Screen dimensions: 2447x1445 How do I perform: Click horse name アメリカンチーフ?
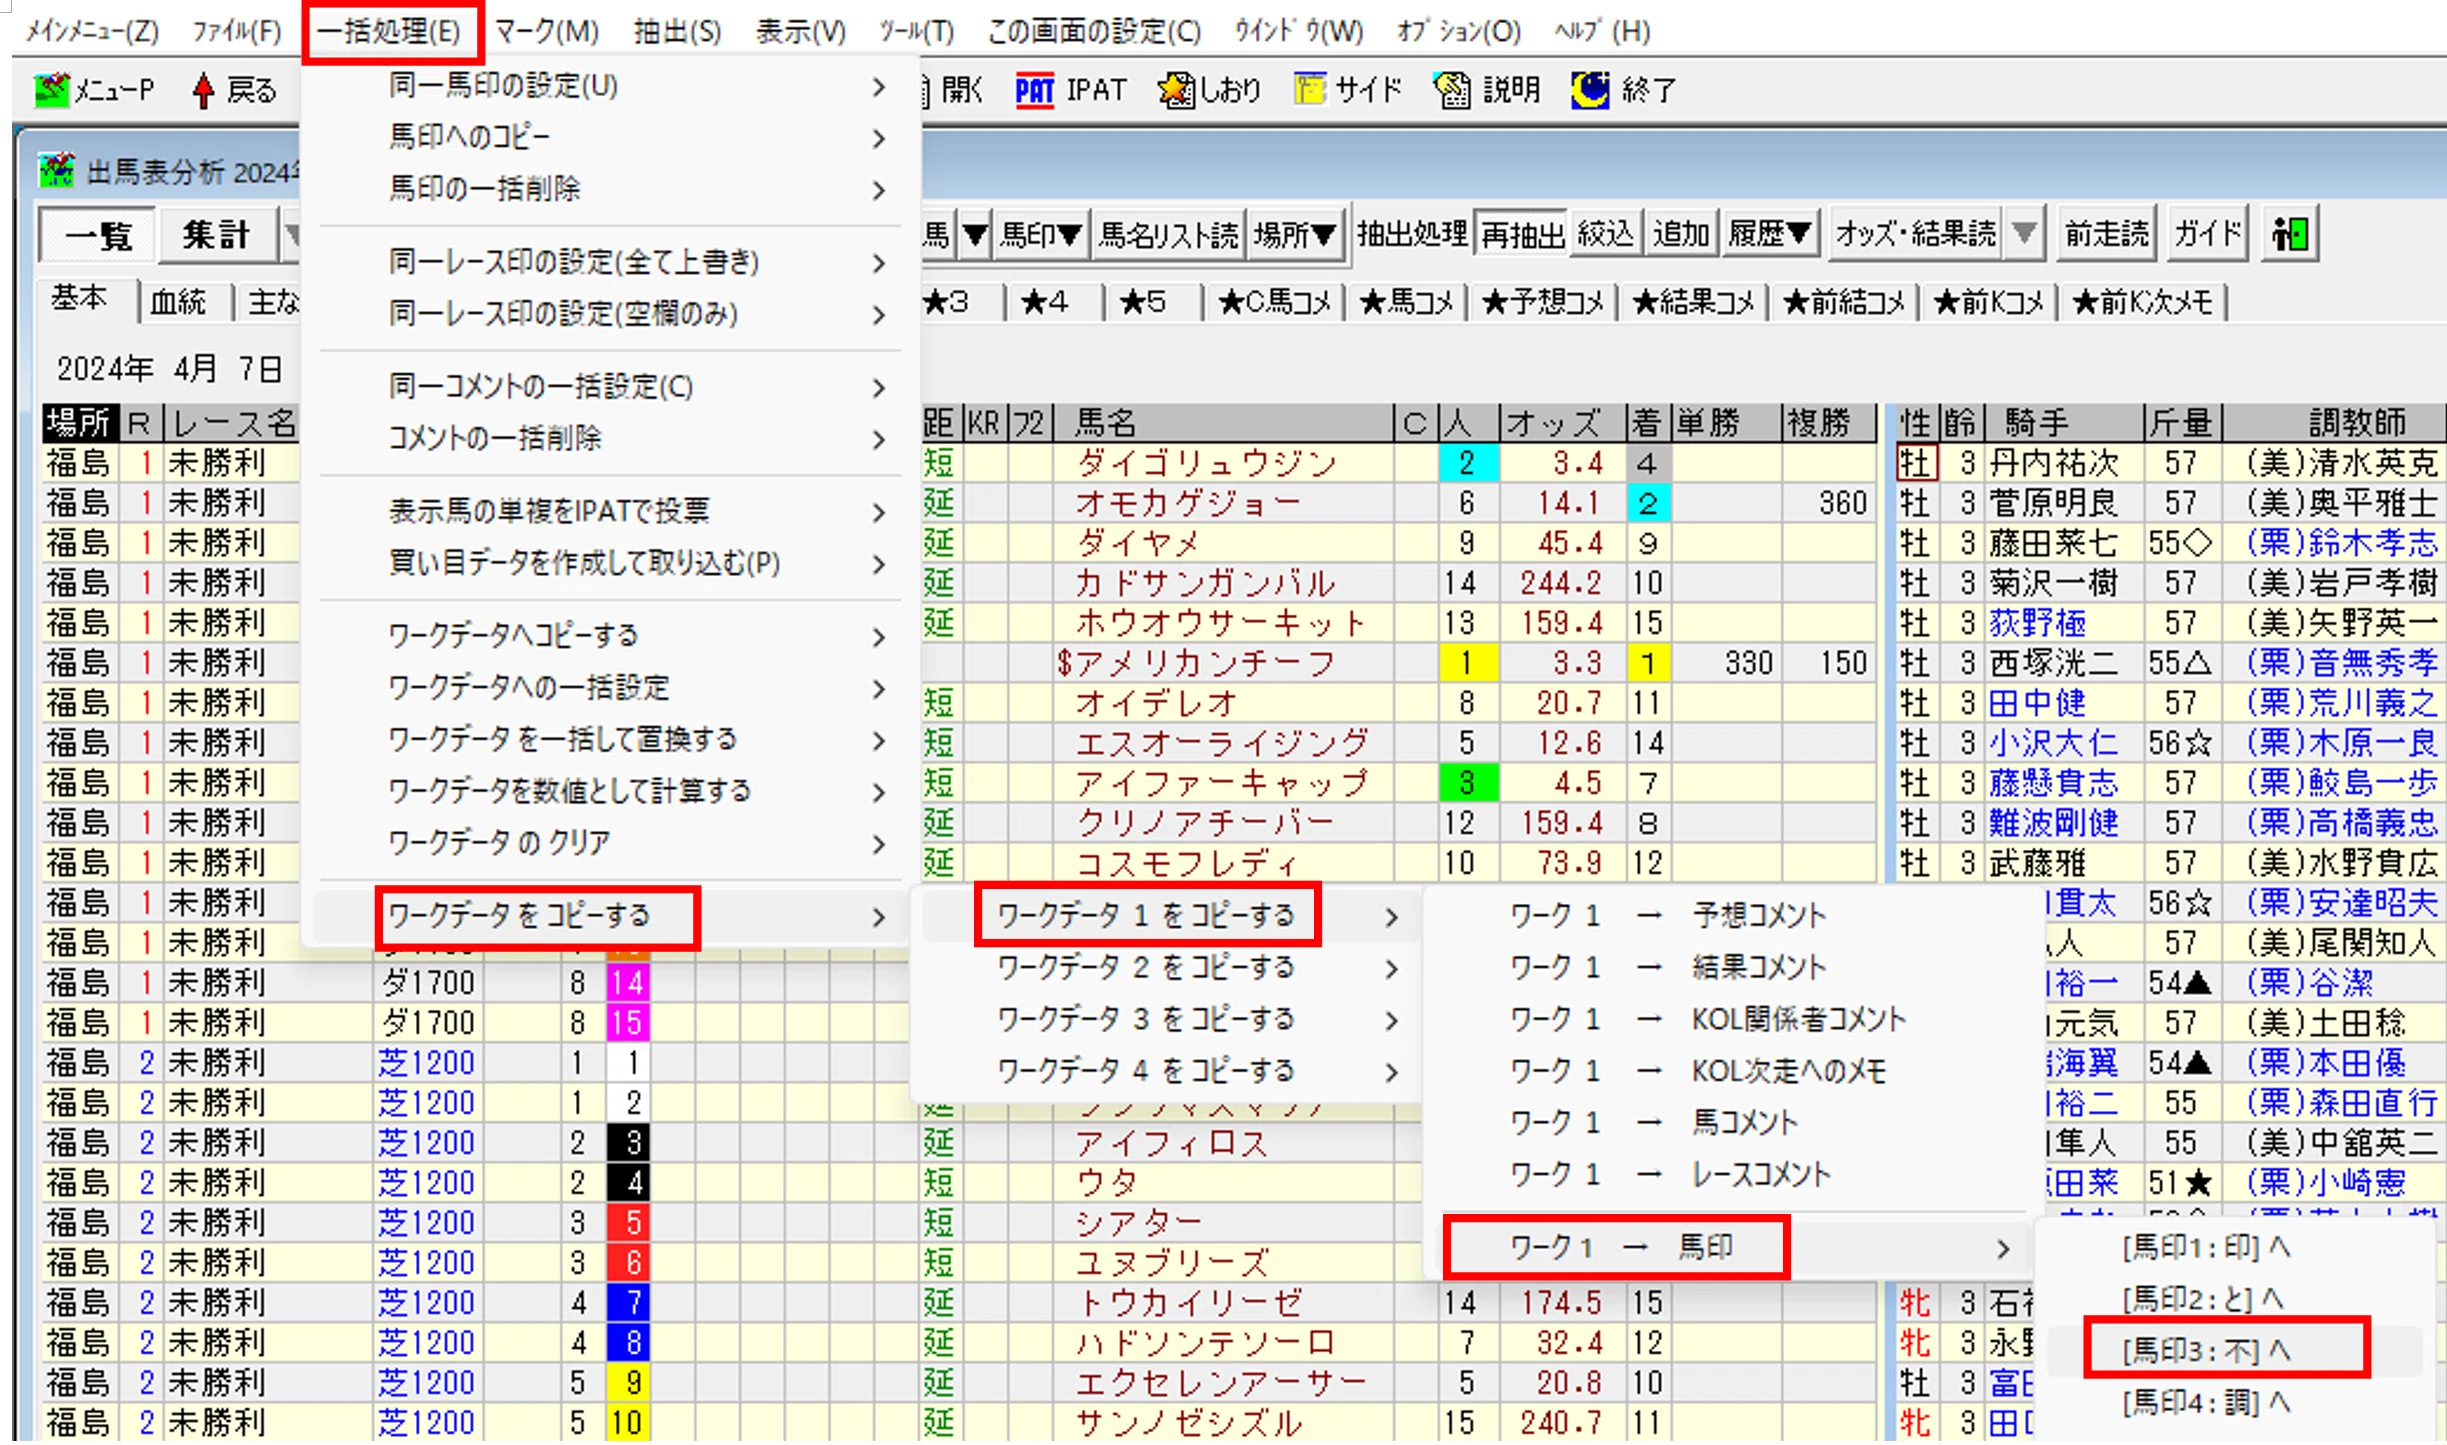(1204, 662)
